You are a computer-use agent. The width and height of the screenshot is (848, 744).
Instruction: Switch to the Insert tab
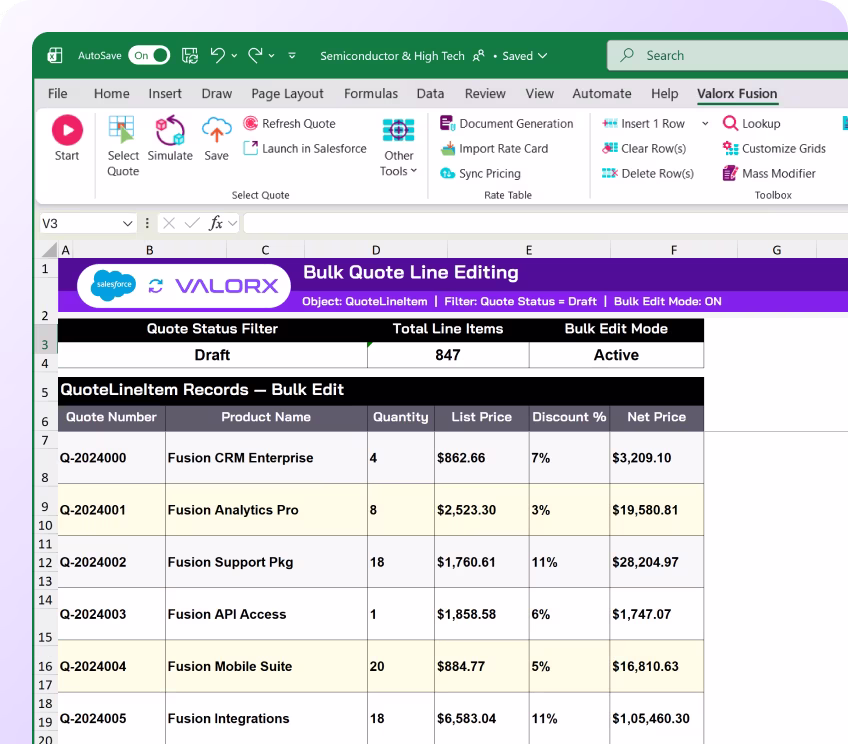(165, 94)
